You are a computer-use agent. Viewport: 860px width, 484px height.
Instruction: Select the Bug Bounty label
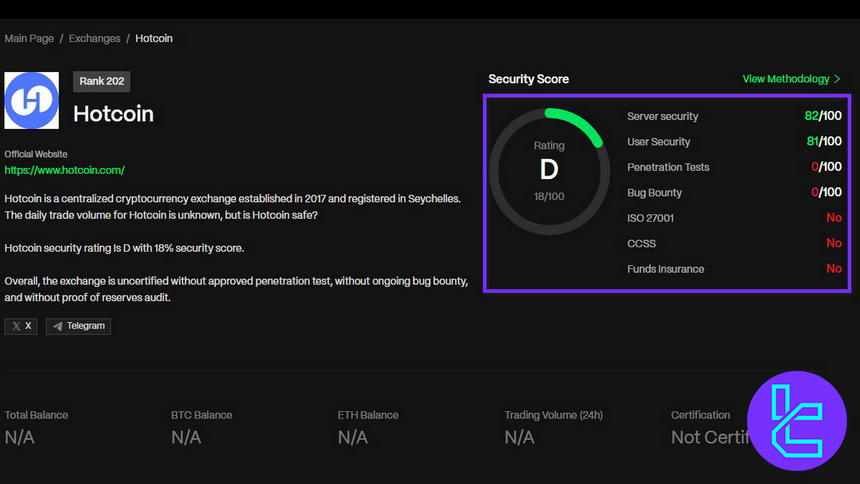(654, 193)
